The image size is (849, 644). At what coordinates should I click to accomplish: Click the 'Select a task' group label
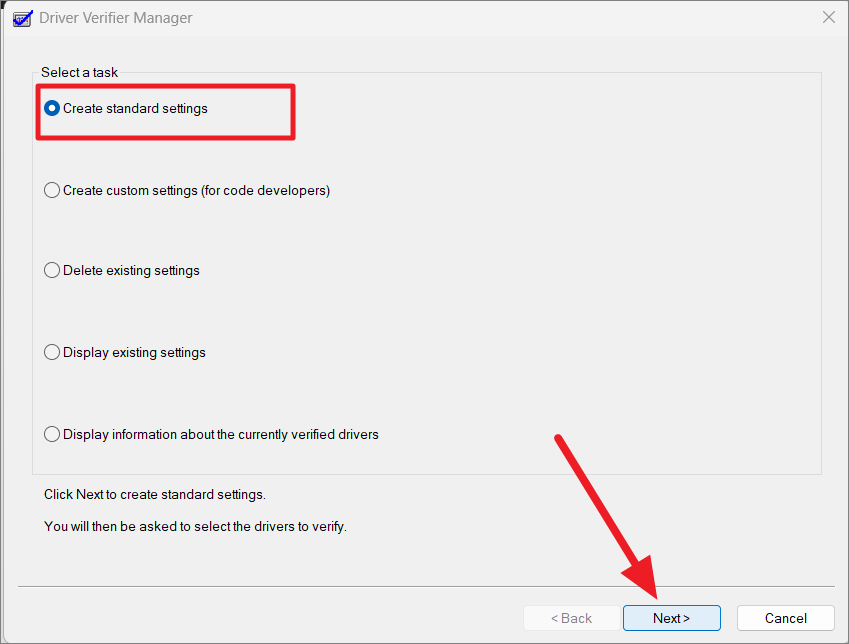tap(80, 73)
